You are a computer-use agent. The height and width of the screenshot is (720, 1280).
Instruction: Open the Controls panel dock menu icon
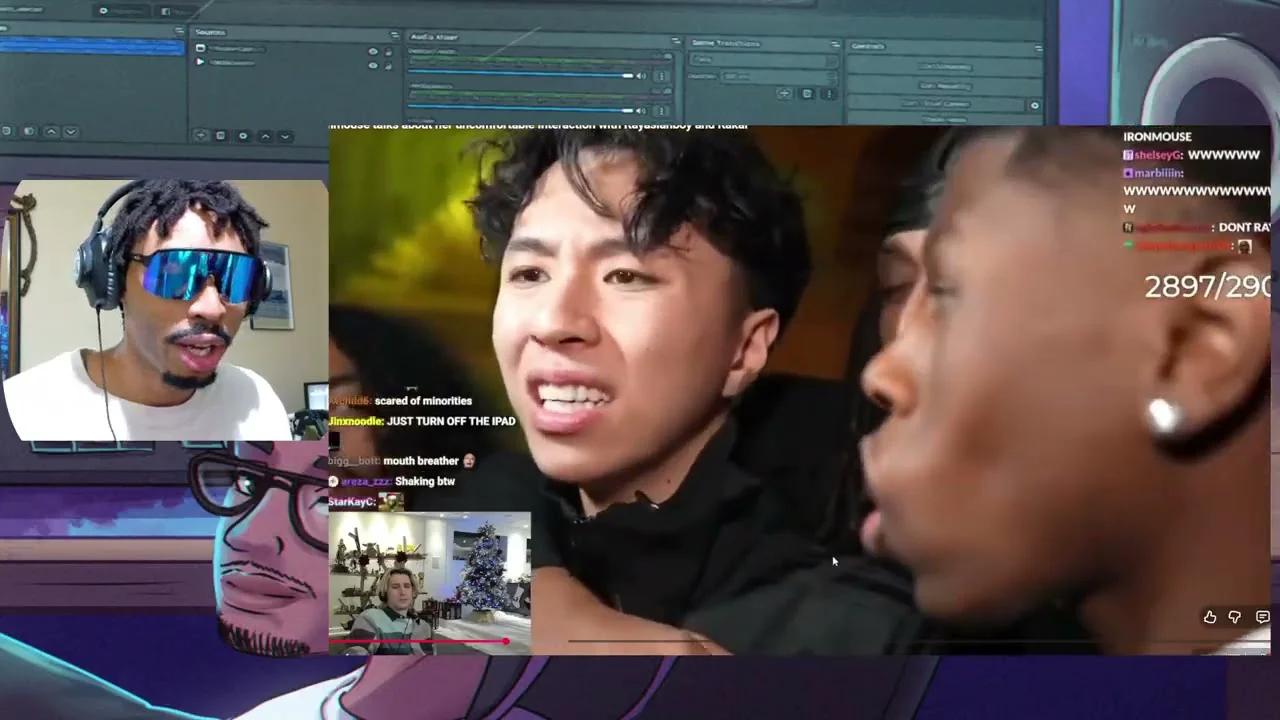click(x=1038, y=48)
